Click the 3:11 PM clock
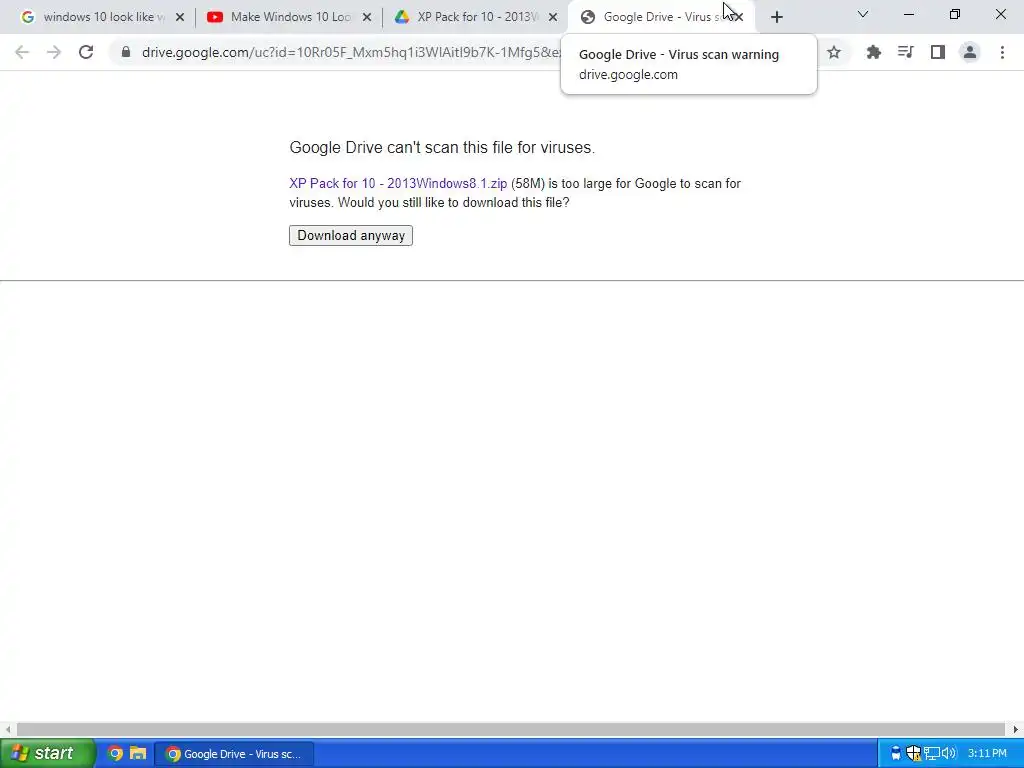Image resolution: width=1024 pixels, height=768 pixels. pyautogui.click(x=987, y=754)
